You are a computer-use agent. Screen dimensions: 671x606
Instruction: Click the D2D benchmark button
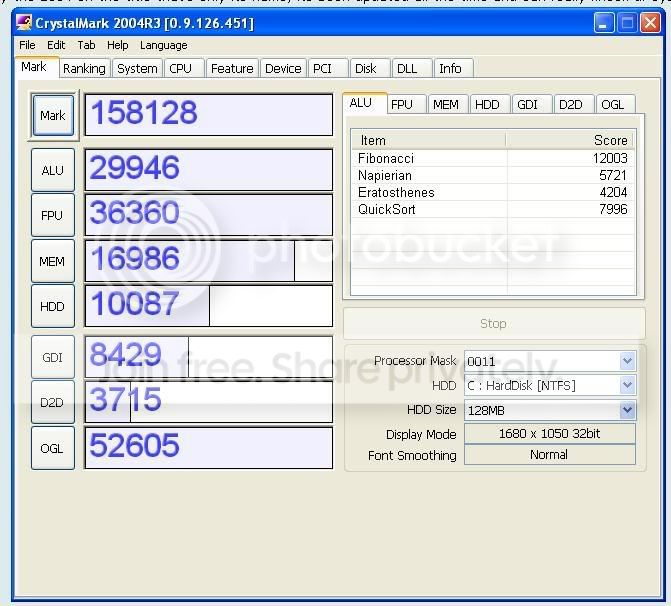click(x=53, y=402)
